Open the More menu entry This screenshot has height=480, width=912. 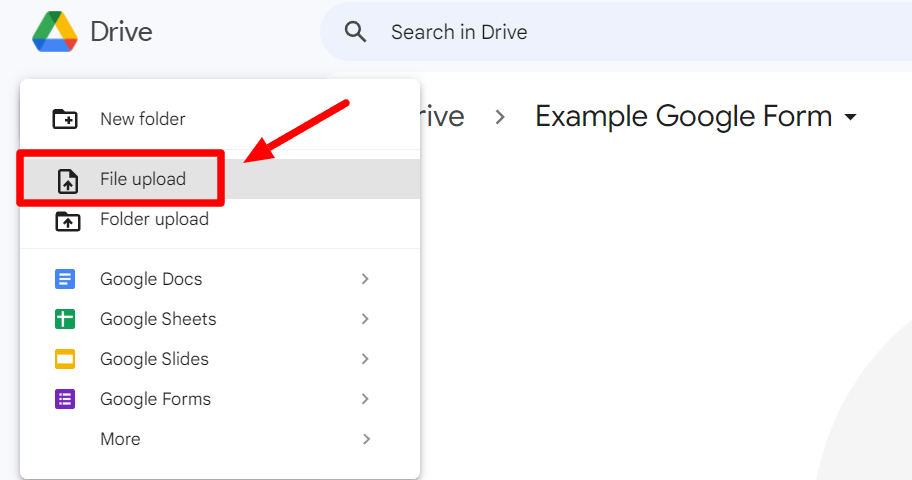(x=220, y=439)
